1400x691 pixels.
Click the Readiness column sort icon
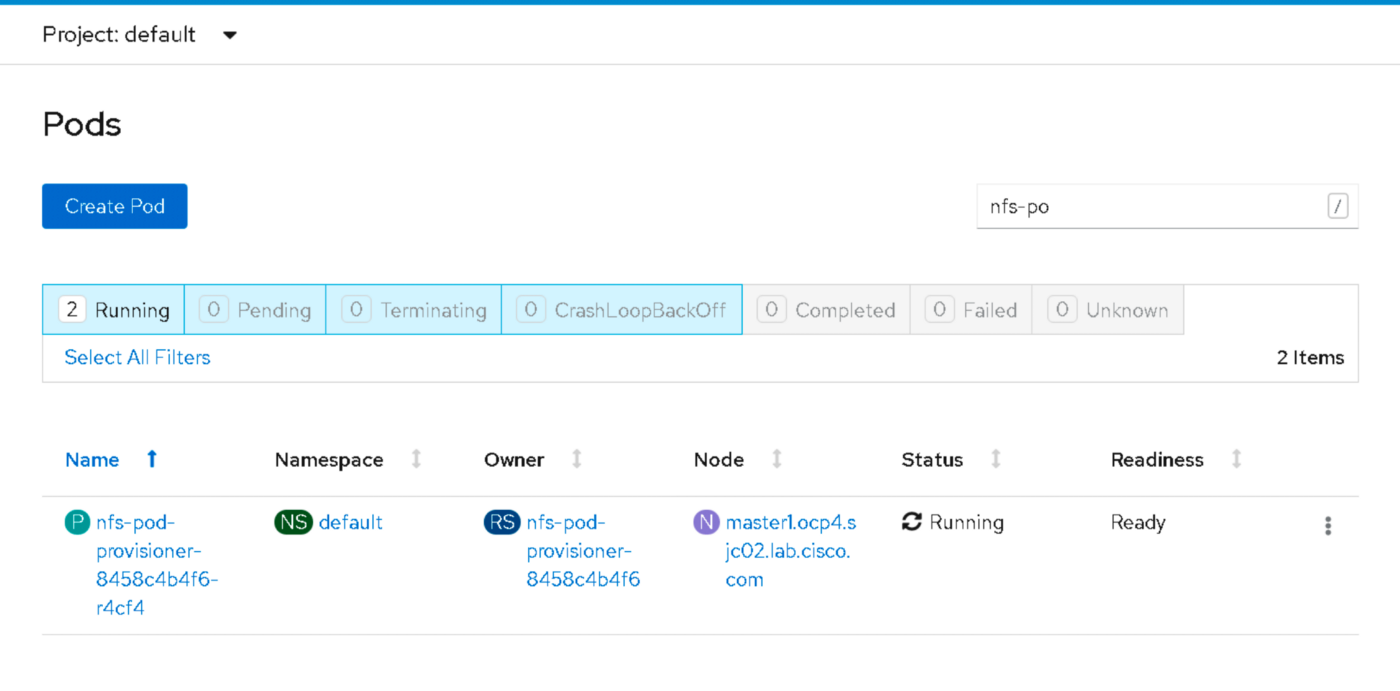tap(1236, 459)
